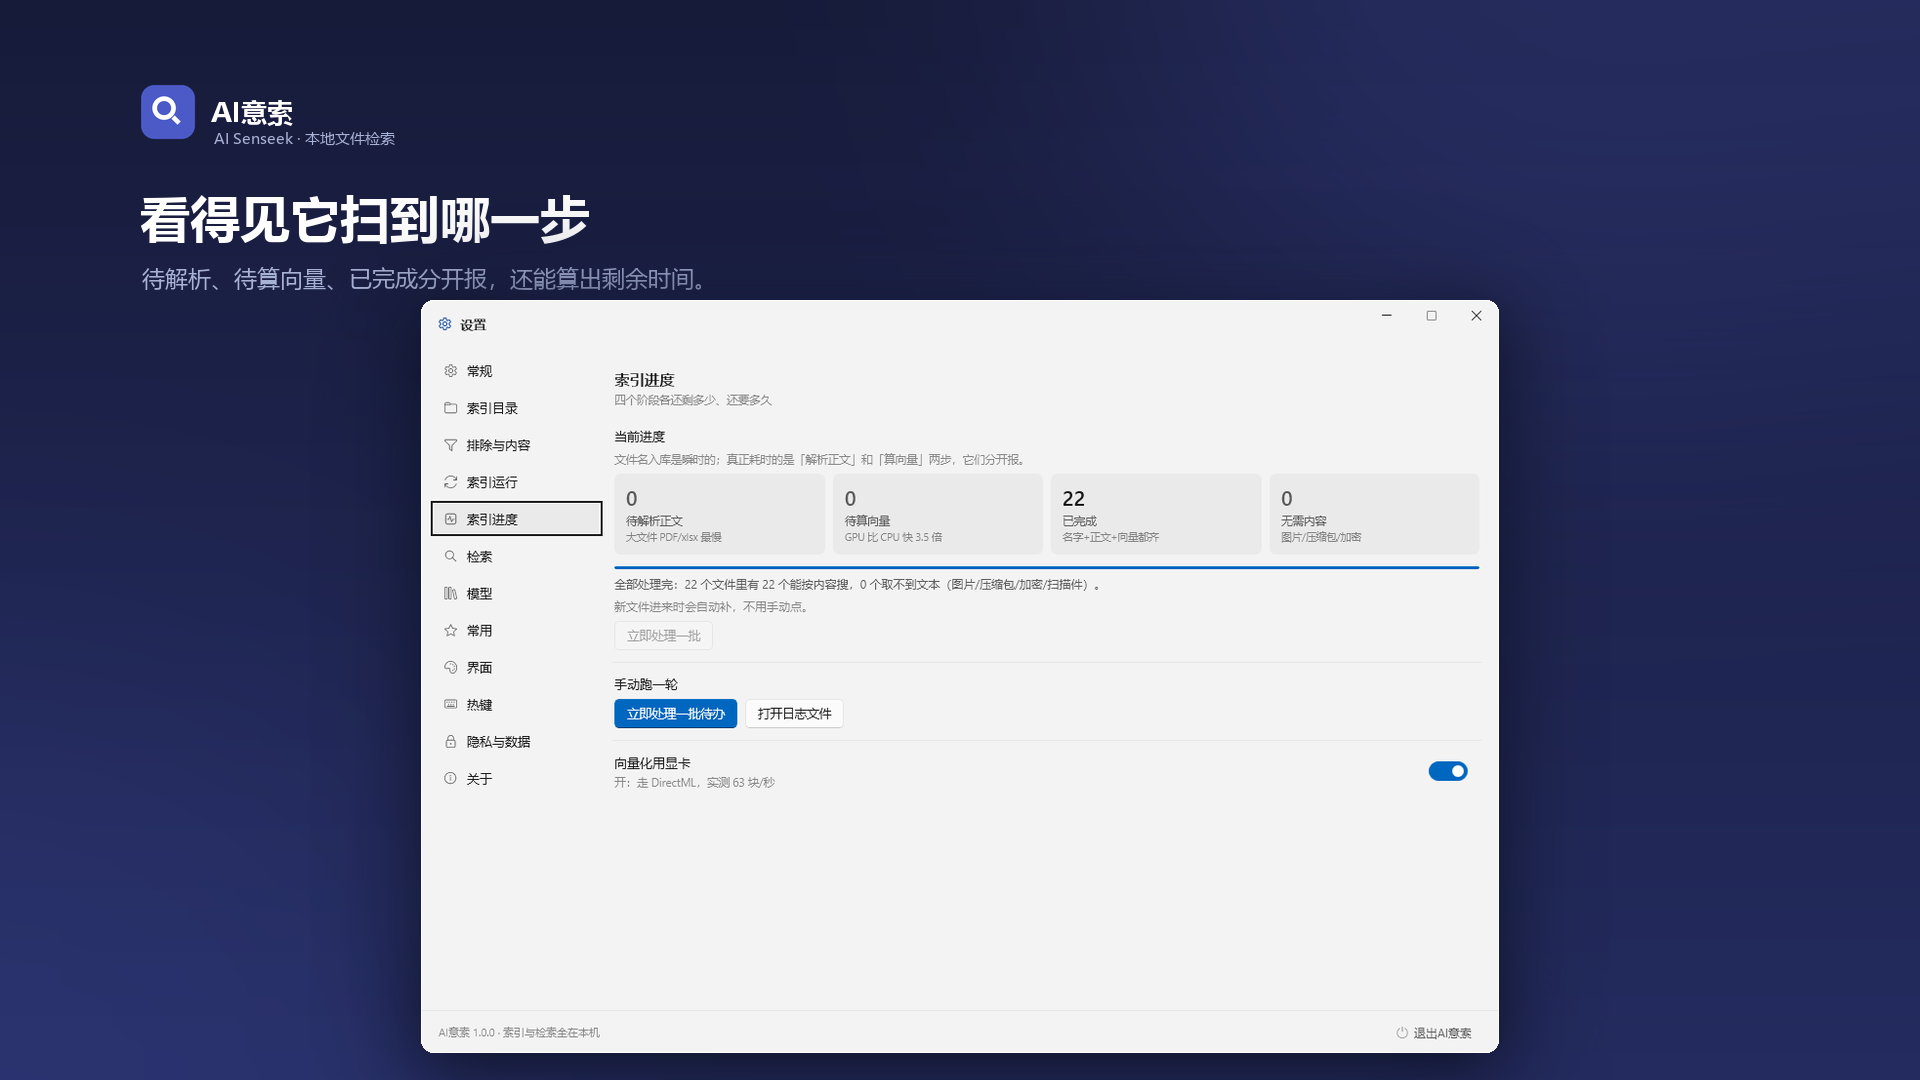The height and width of the screenshot is (1080, 1920).
Task: Maximize the 设置 window
Action: pos(1431,316)
